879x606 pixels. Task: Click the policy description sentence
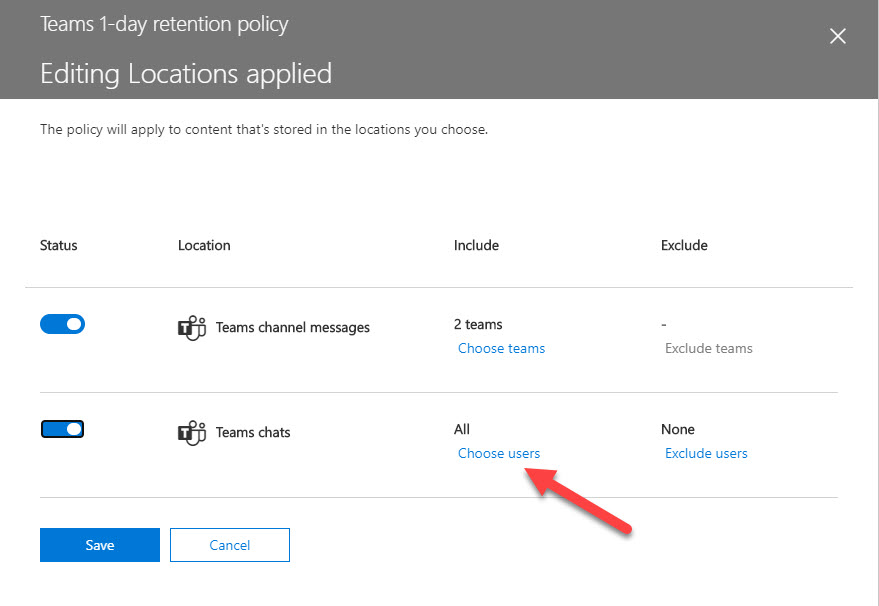pyautogui.click(x=264, y=129)
